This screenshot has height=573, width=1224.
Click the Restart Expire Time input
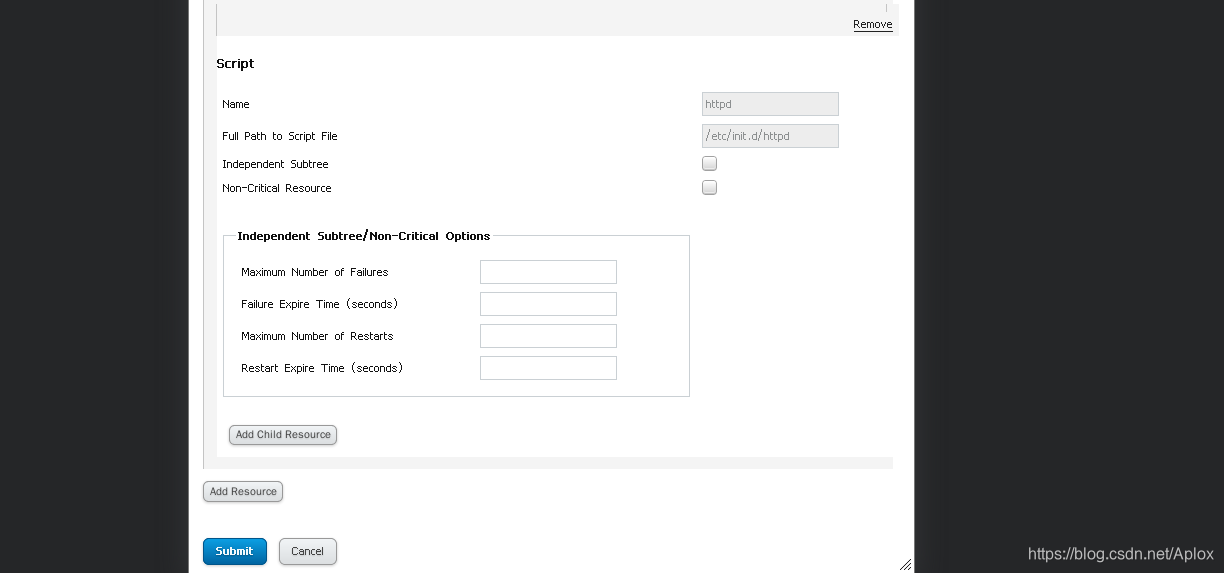click(x=548, y=368)
